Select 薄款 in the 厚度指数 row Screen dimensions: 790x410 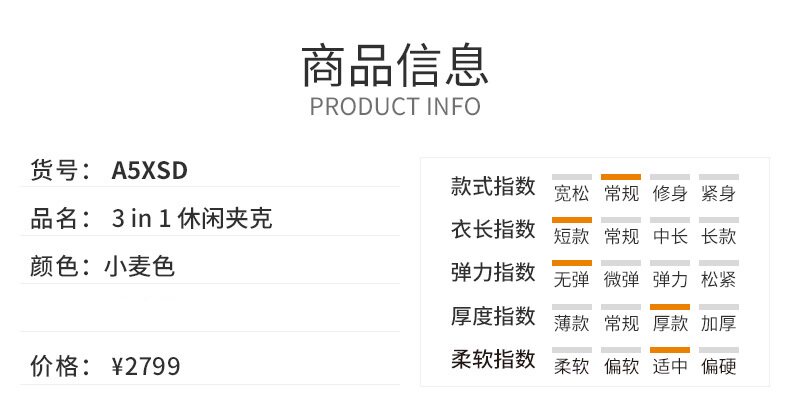571,323
